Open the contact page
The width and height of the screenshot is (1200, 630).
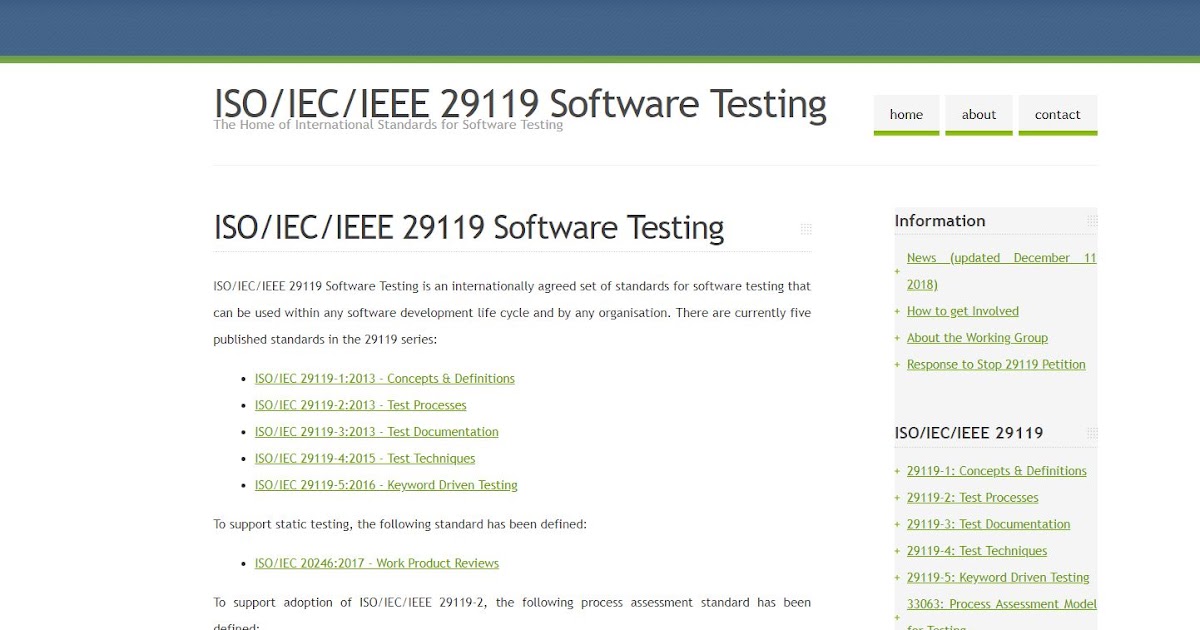coord(1057,114)
